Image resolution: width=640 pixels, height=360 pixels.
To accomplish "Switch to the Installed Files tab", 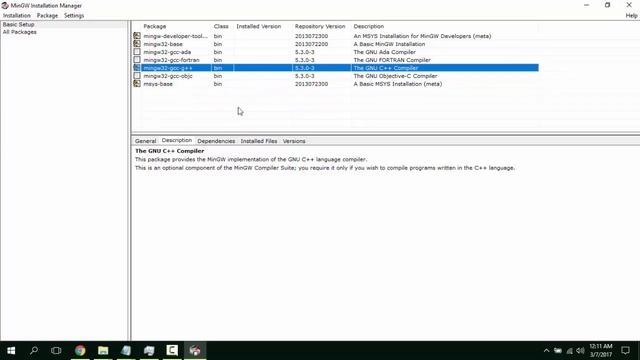I will point(259,141).
